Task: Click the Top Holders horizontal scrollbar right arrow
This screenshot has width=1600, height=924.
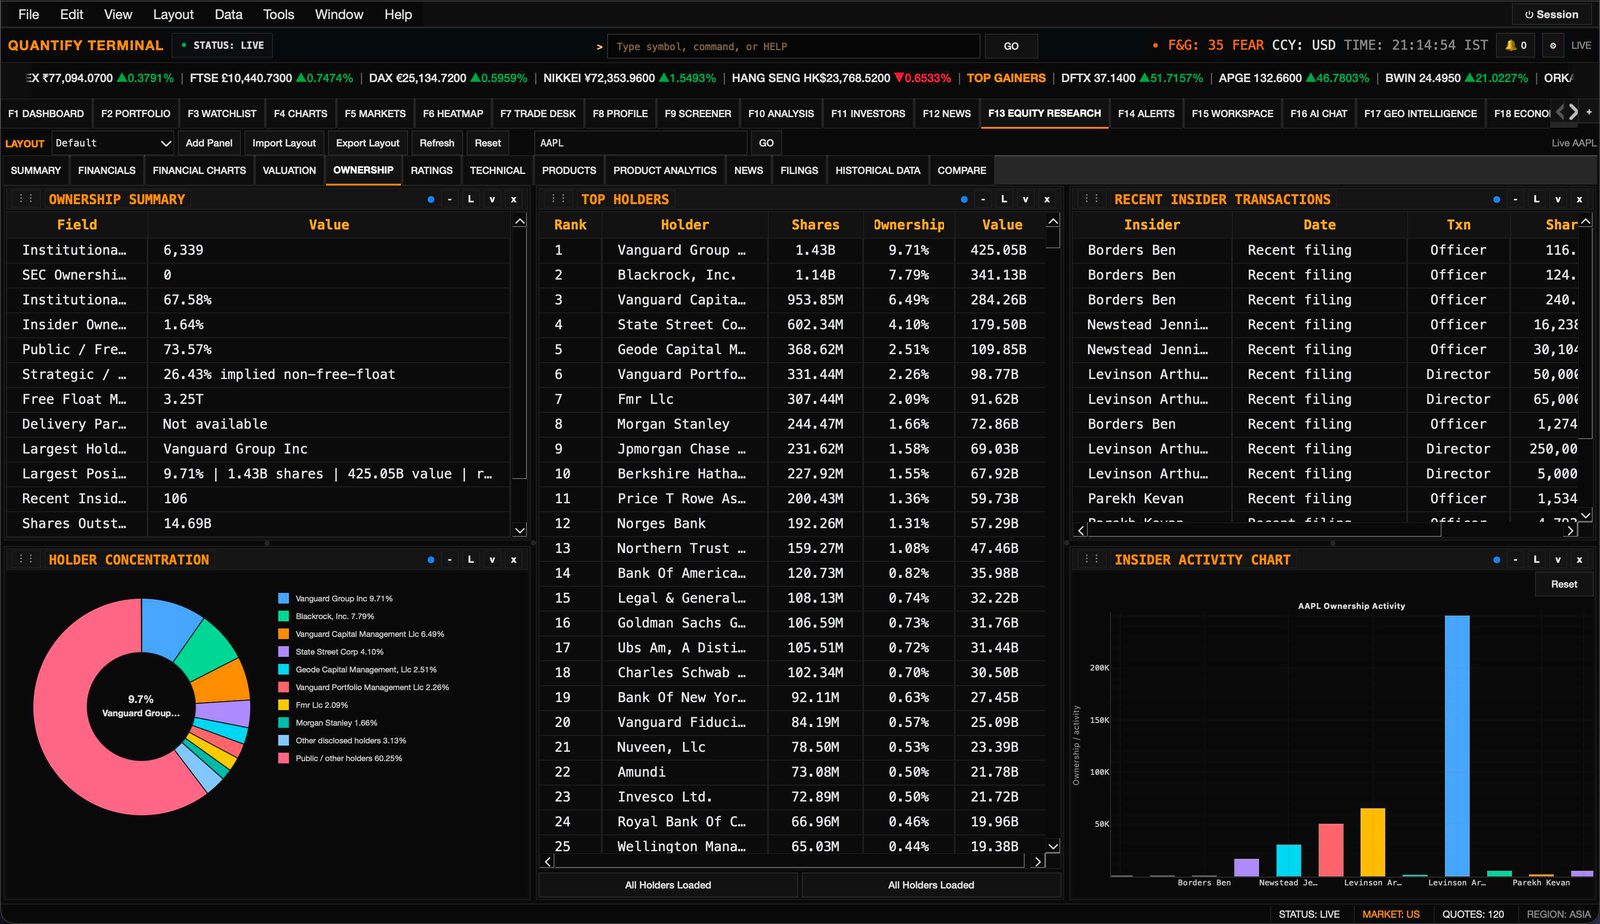Action: point(1038,861)
